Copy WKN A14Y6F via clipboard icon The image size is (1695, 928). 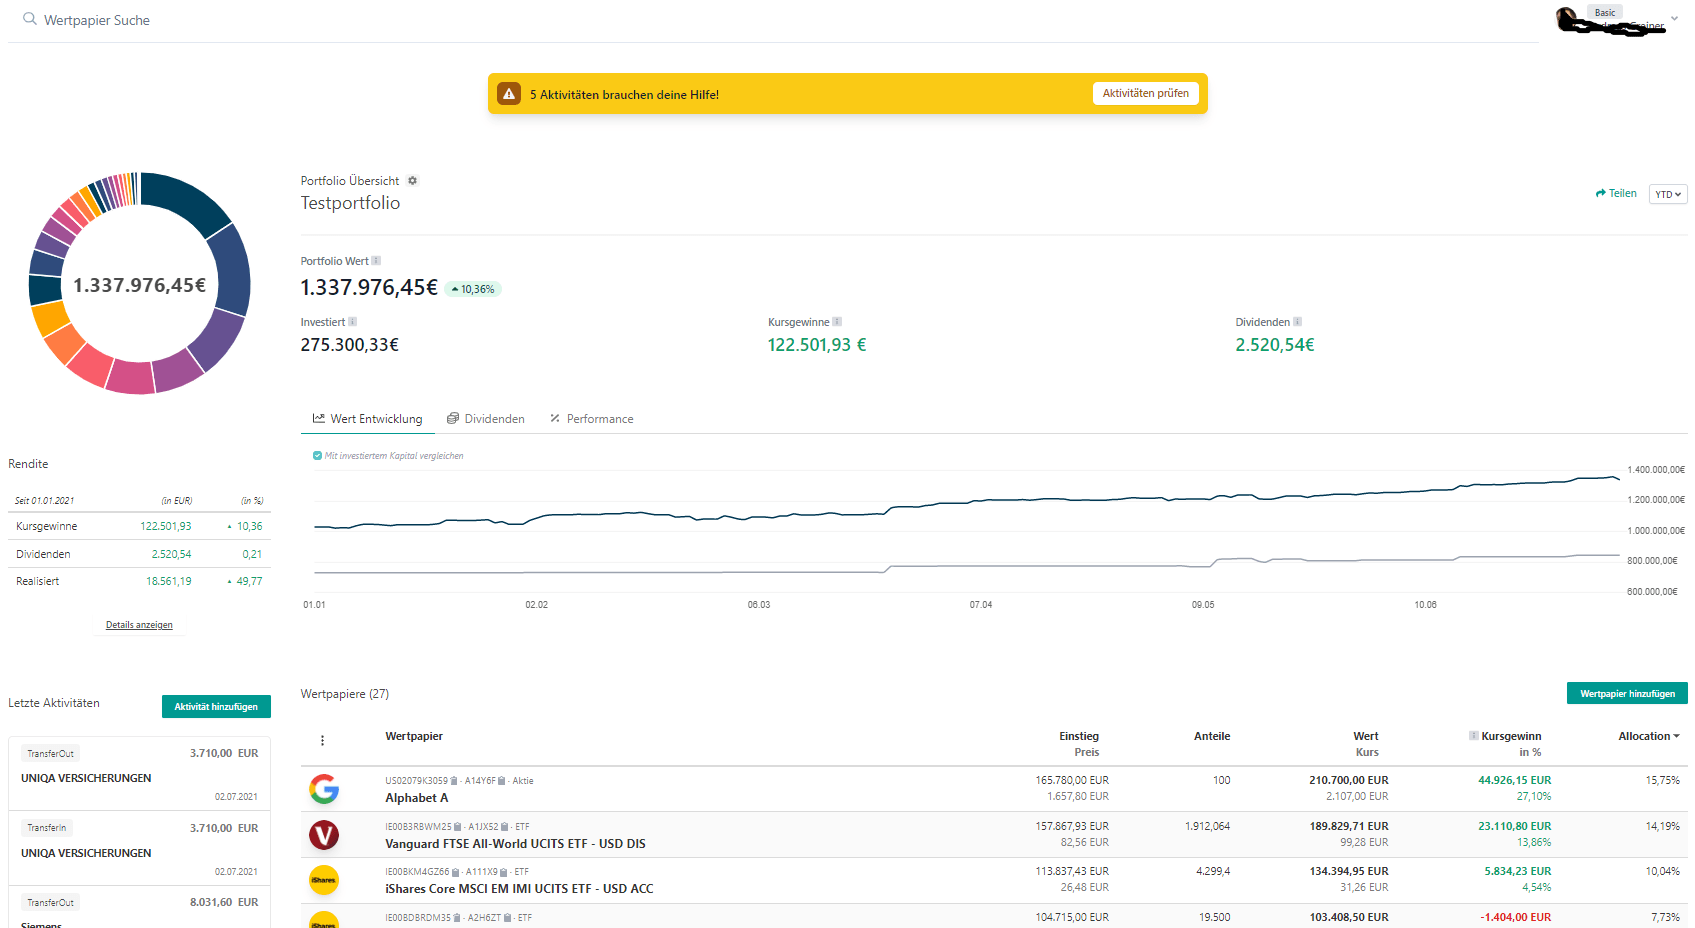pos(502,781)
